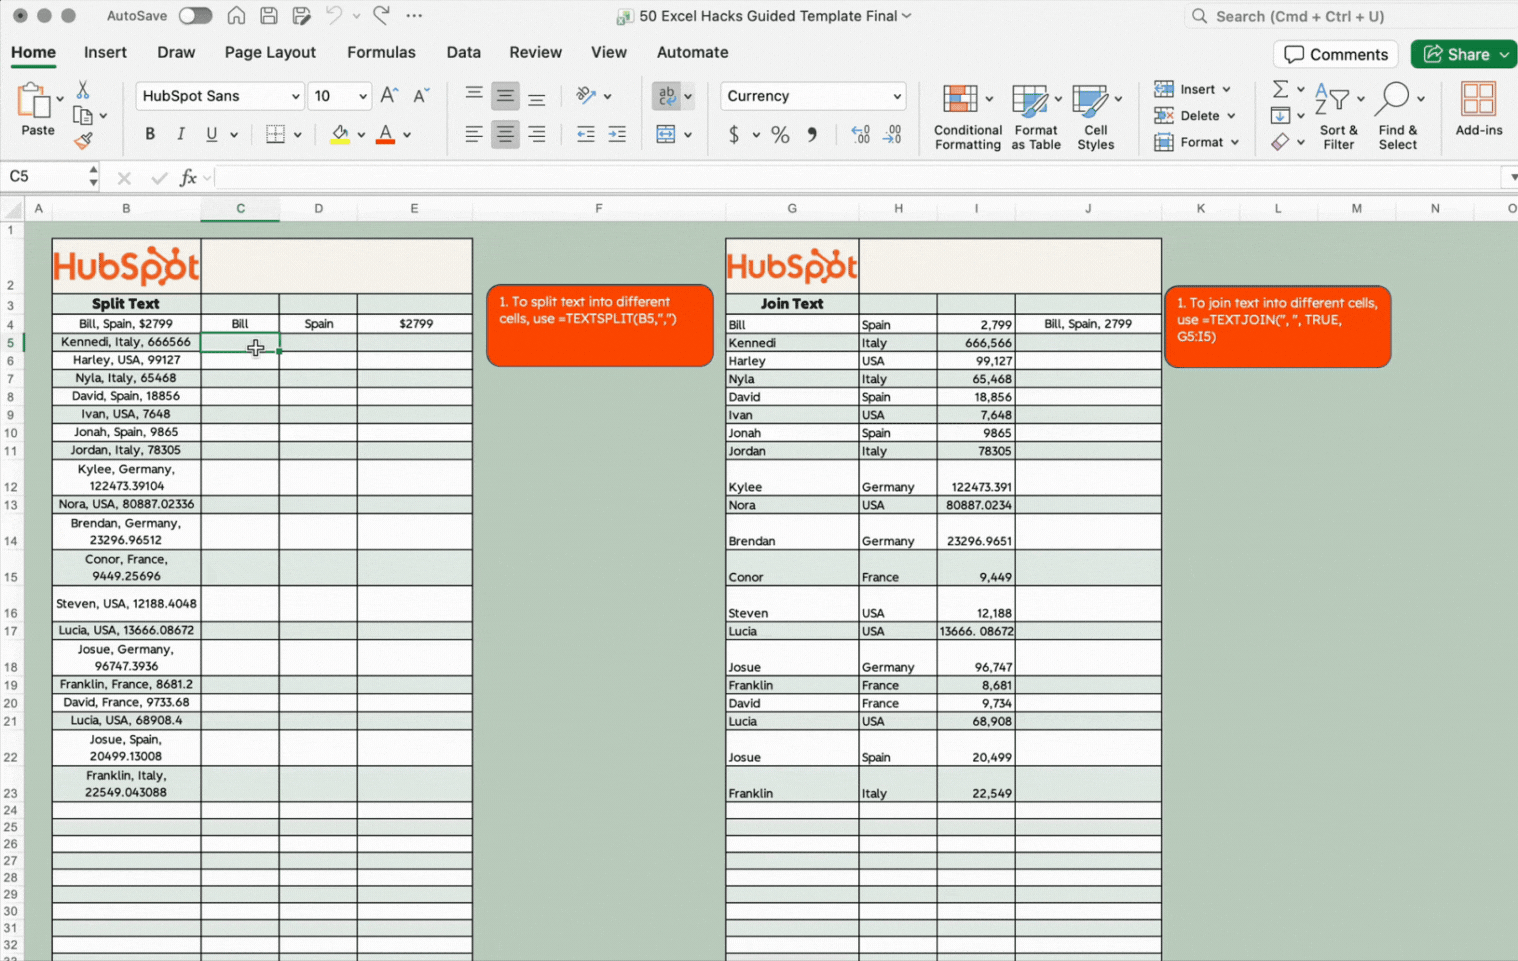Open the Page Layout tab
The image size is (1518, 961).
270,52
